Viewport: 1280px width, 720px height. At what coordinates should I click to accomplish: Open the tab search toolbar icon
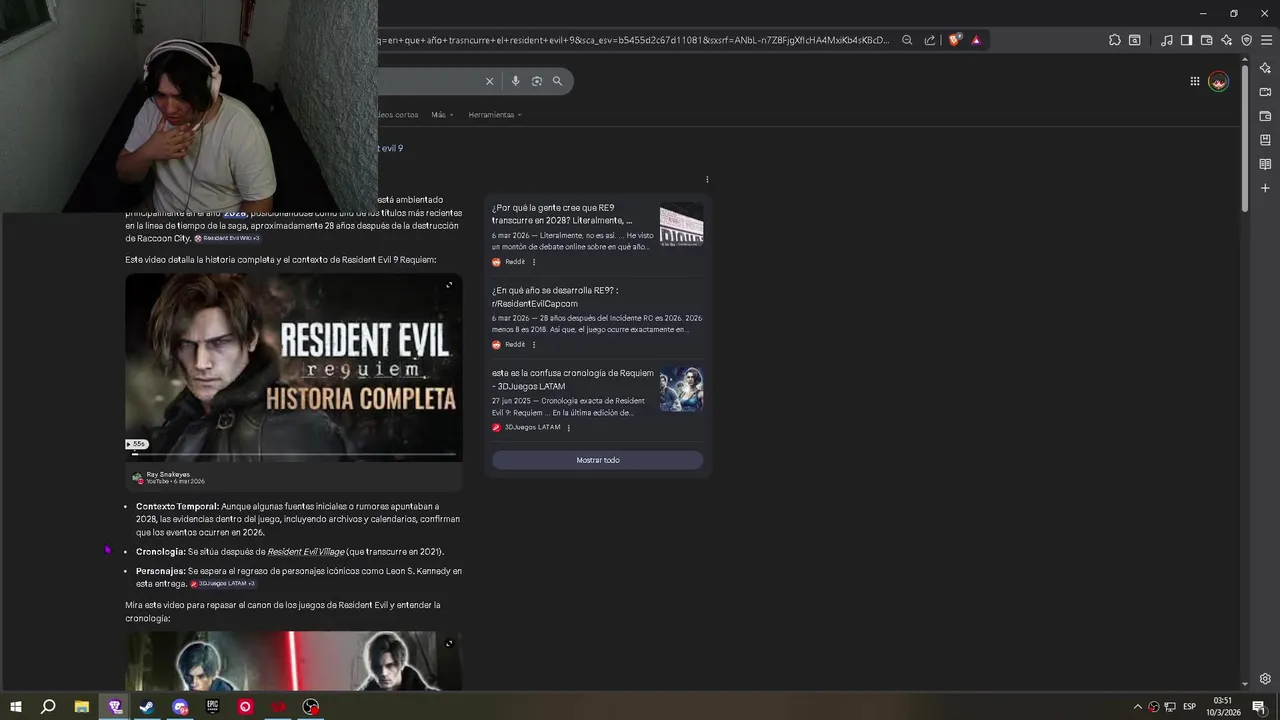tap(1135, 40)
